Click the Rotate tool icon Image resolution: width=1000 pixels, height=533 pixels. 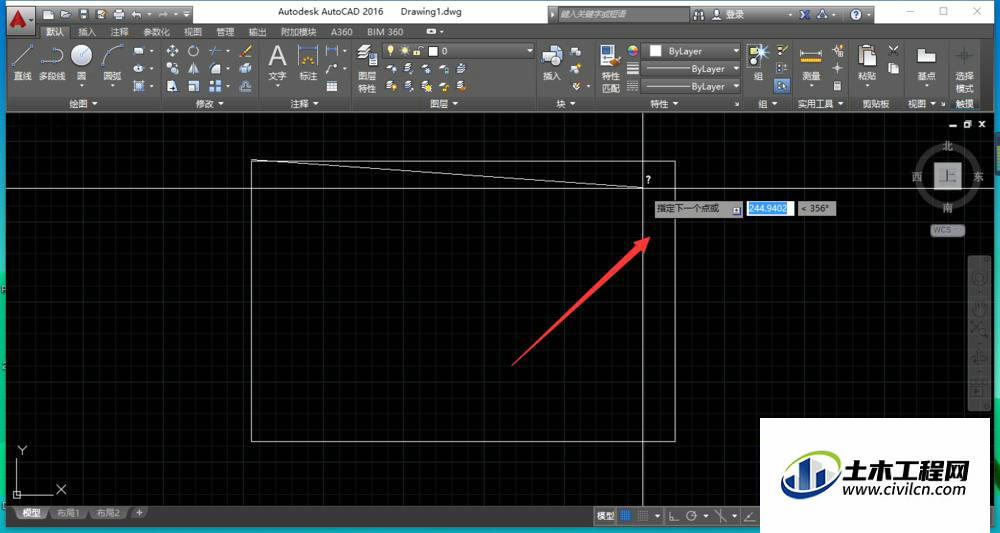(x=193, y=51)
